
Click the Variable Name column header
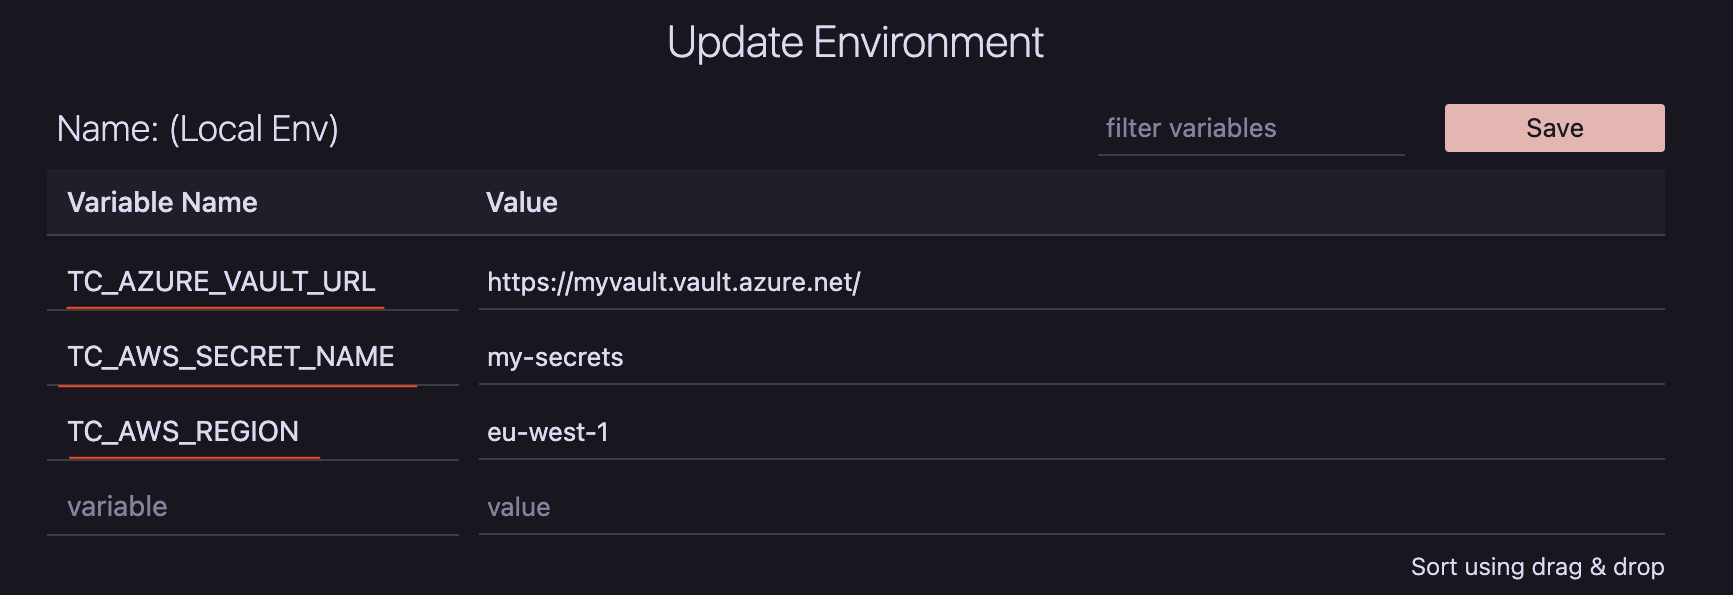[162, 203]
